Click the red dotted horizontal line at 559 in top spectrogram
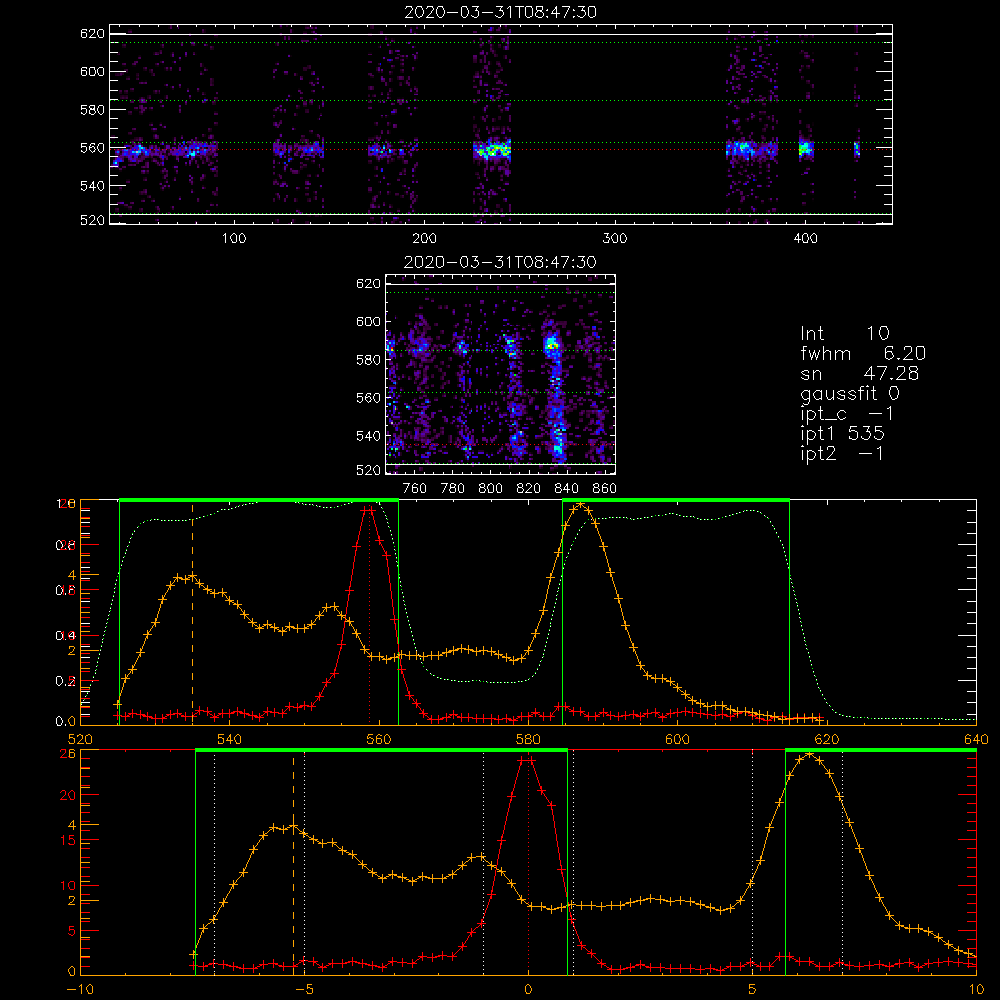The width and height of the screenshot is (1000, 1000). [501, 150]
